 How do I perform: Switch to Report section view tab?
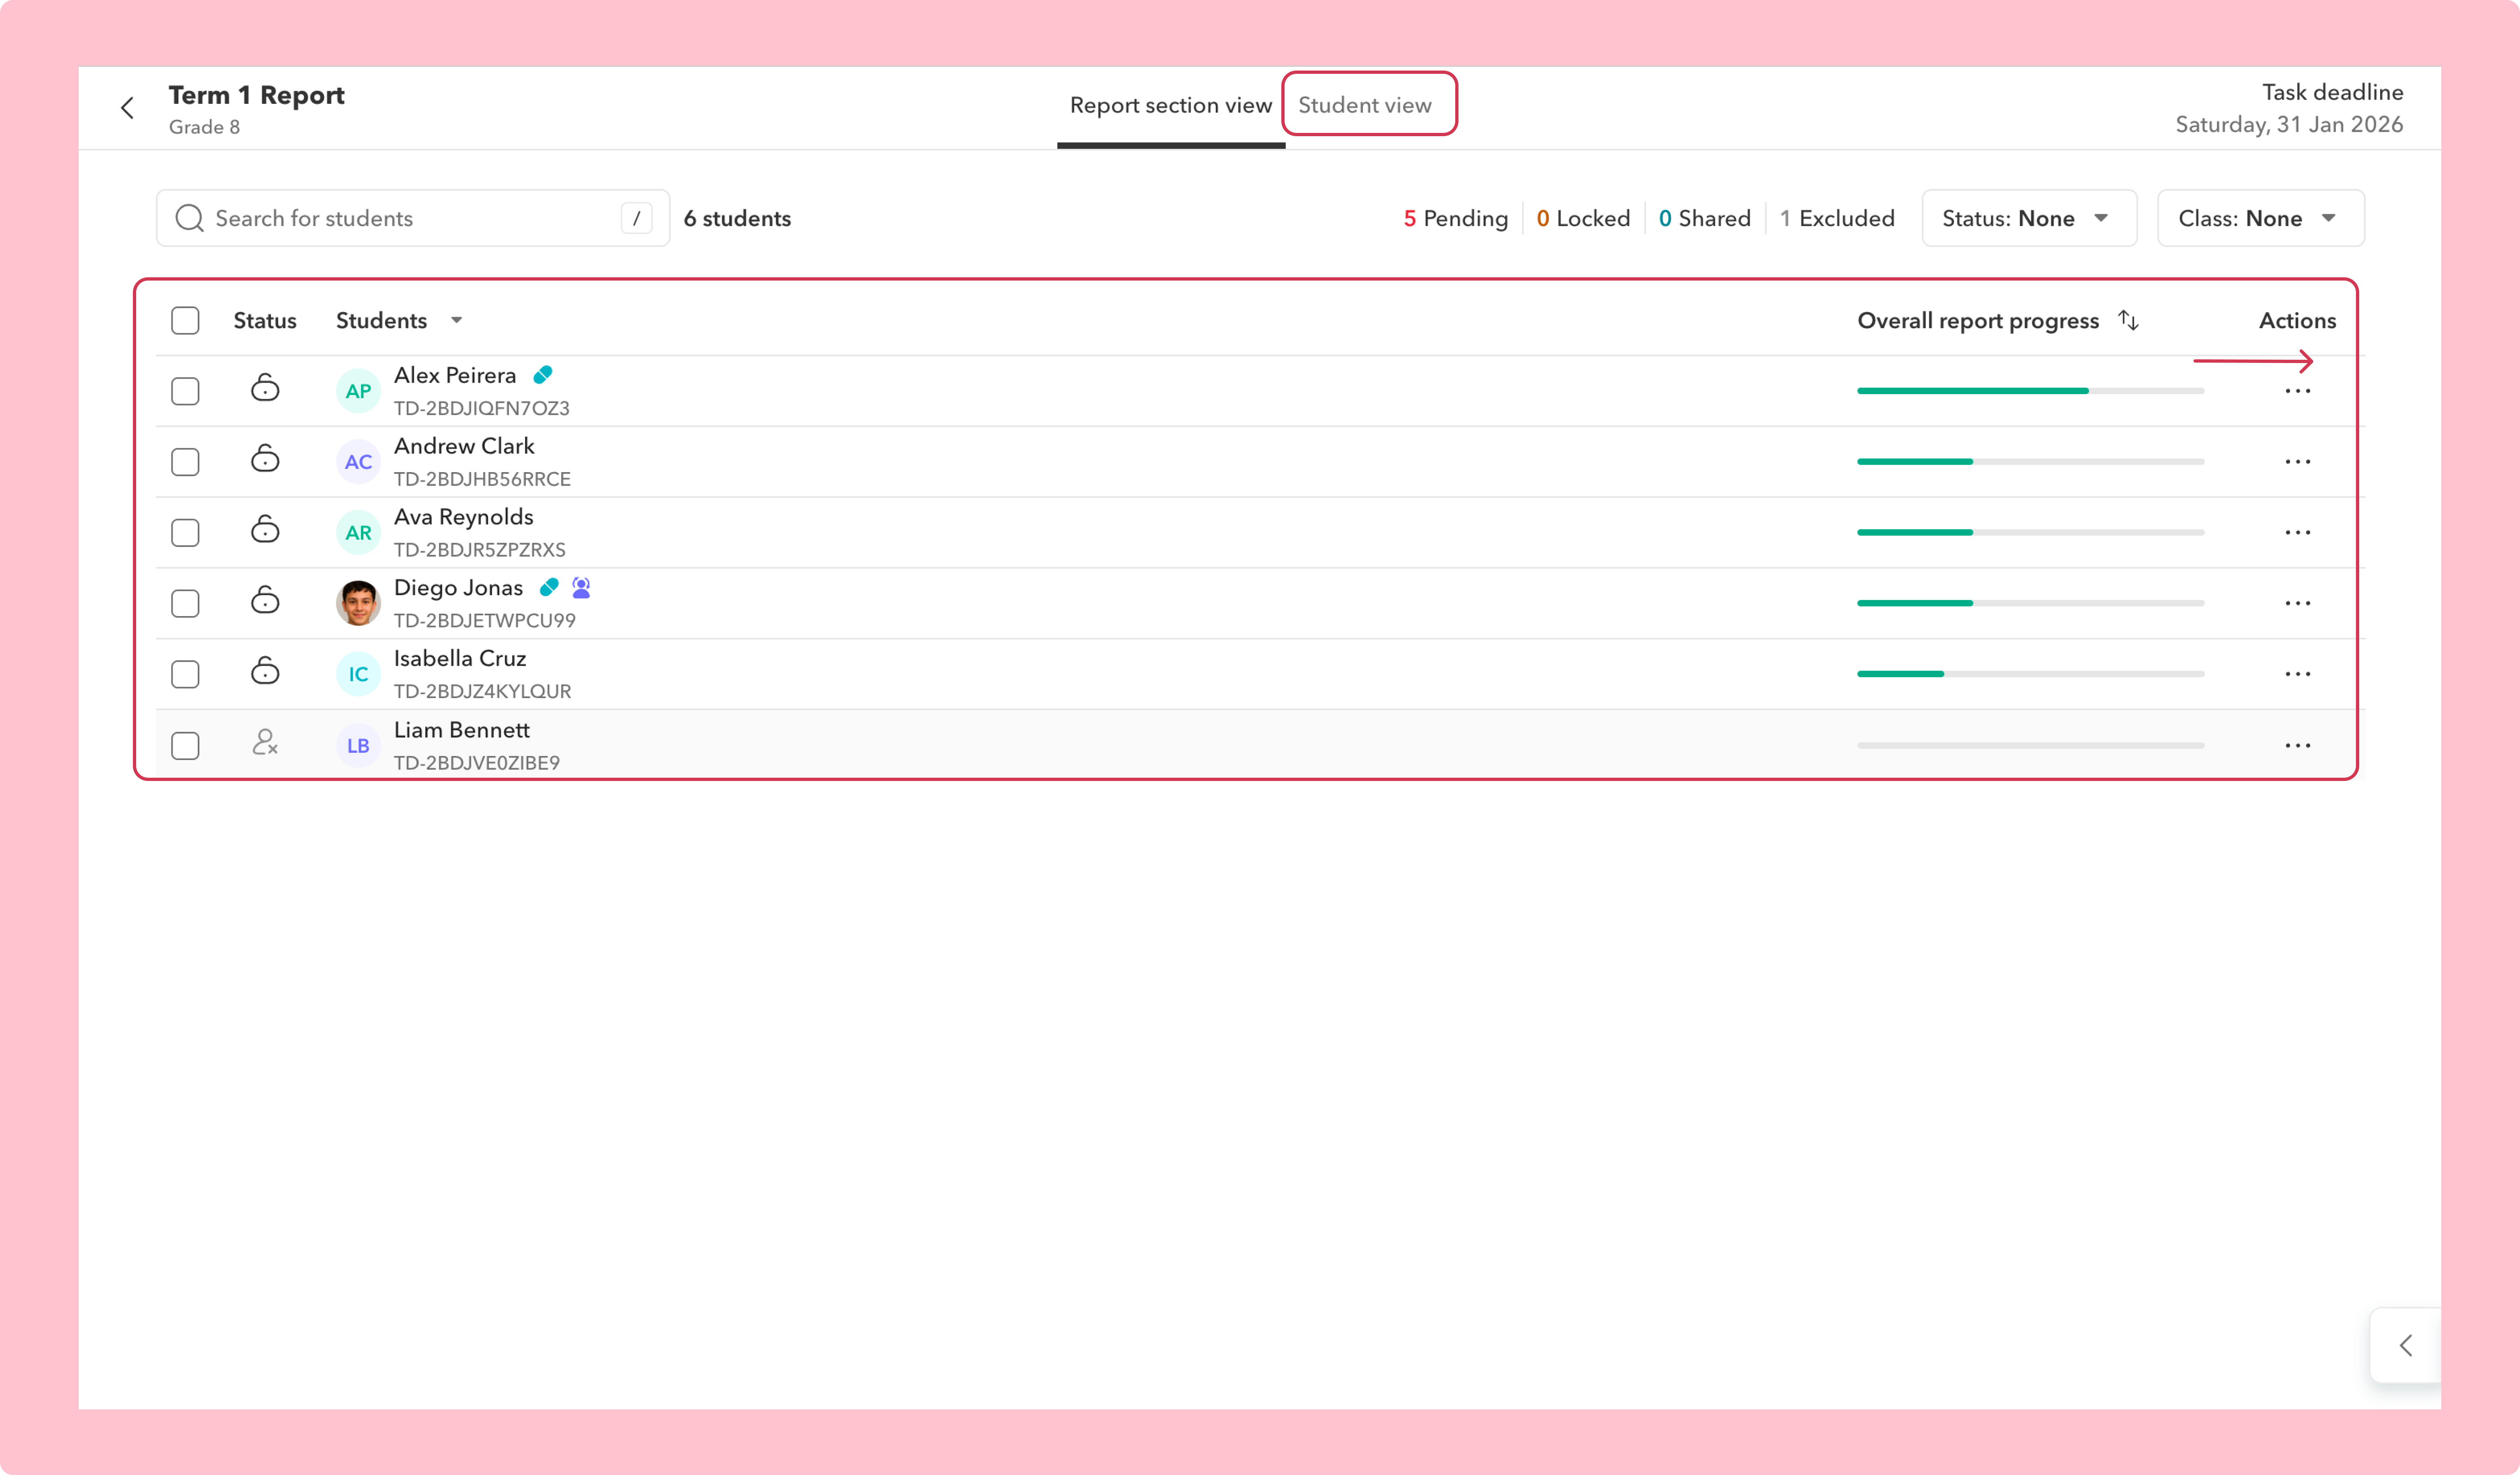(x=1171, y=106)
